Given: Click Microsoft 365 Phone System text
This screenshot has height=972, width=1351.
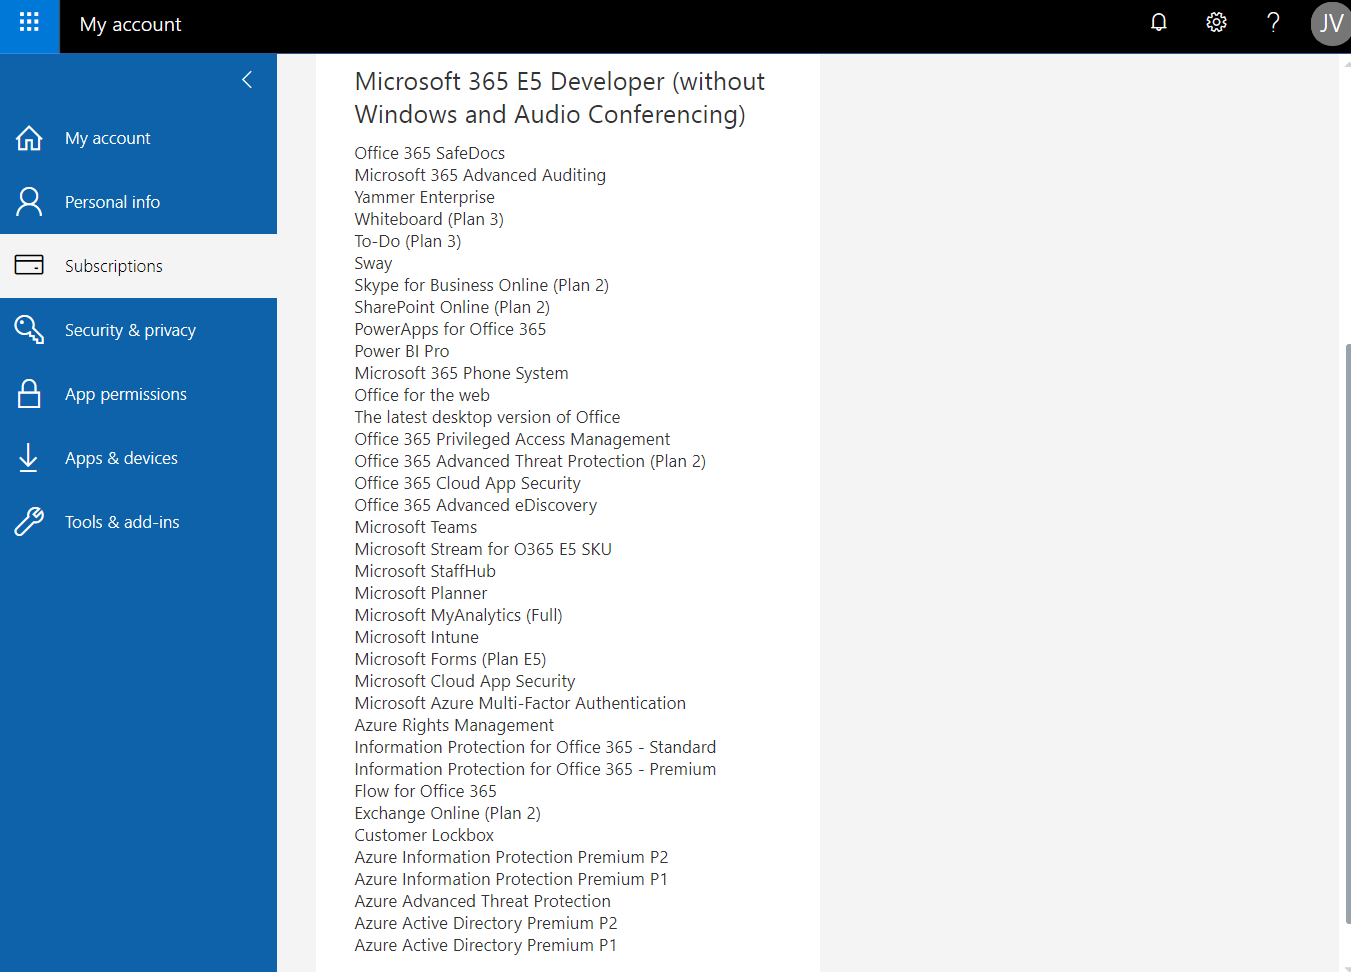Looking at the screenshot, I should [461, 373].
